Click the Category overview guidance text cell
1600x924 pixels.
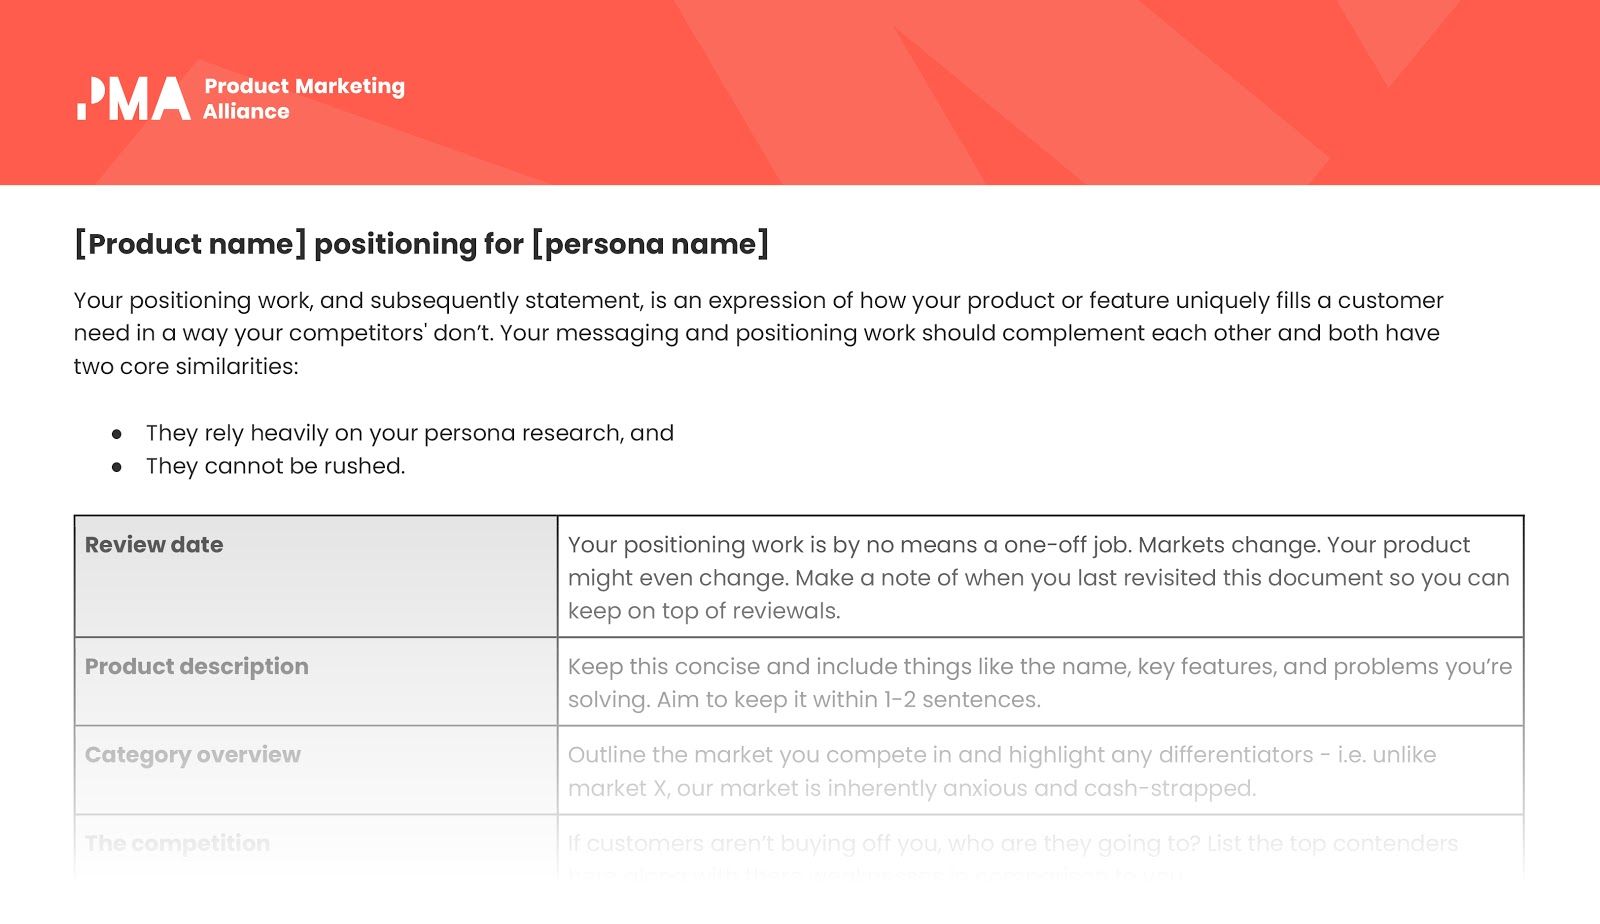[1040, 770]
